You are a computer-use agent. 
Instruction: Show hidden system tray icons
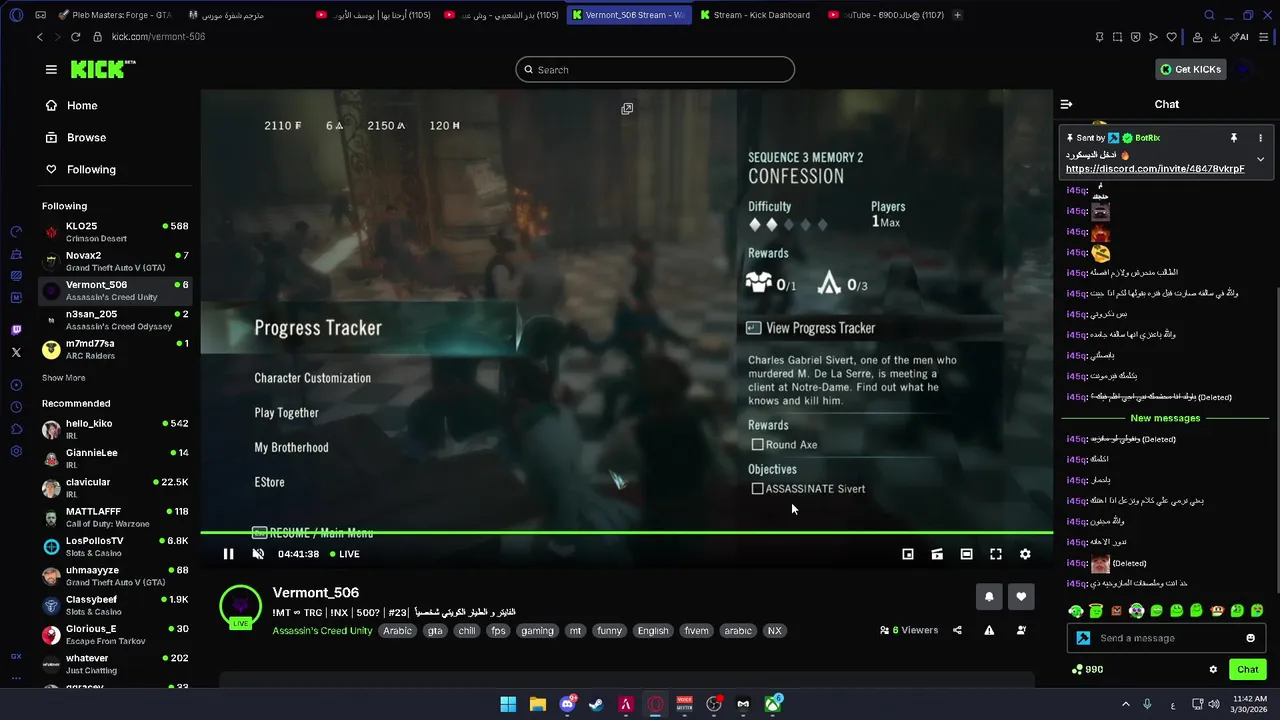[1125, 704]
